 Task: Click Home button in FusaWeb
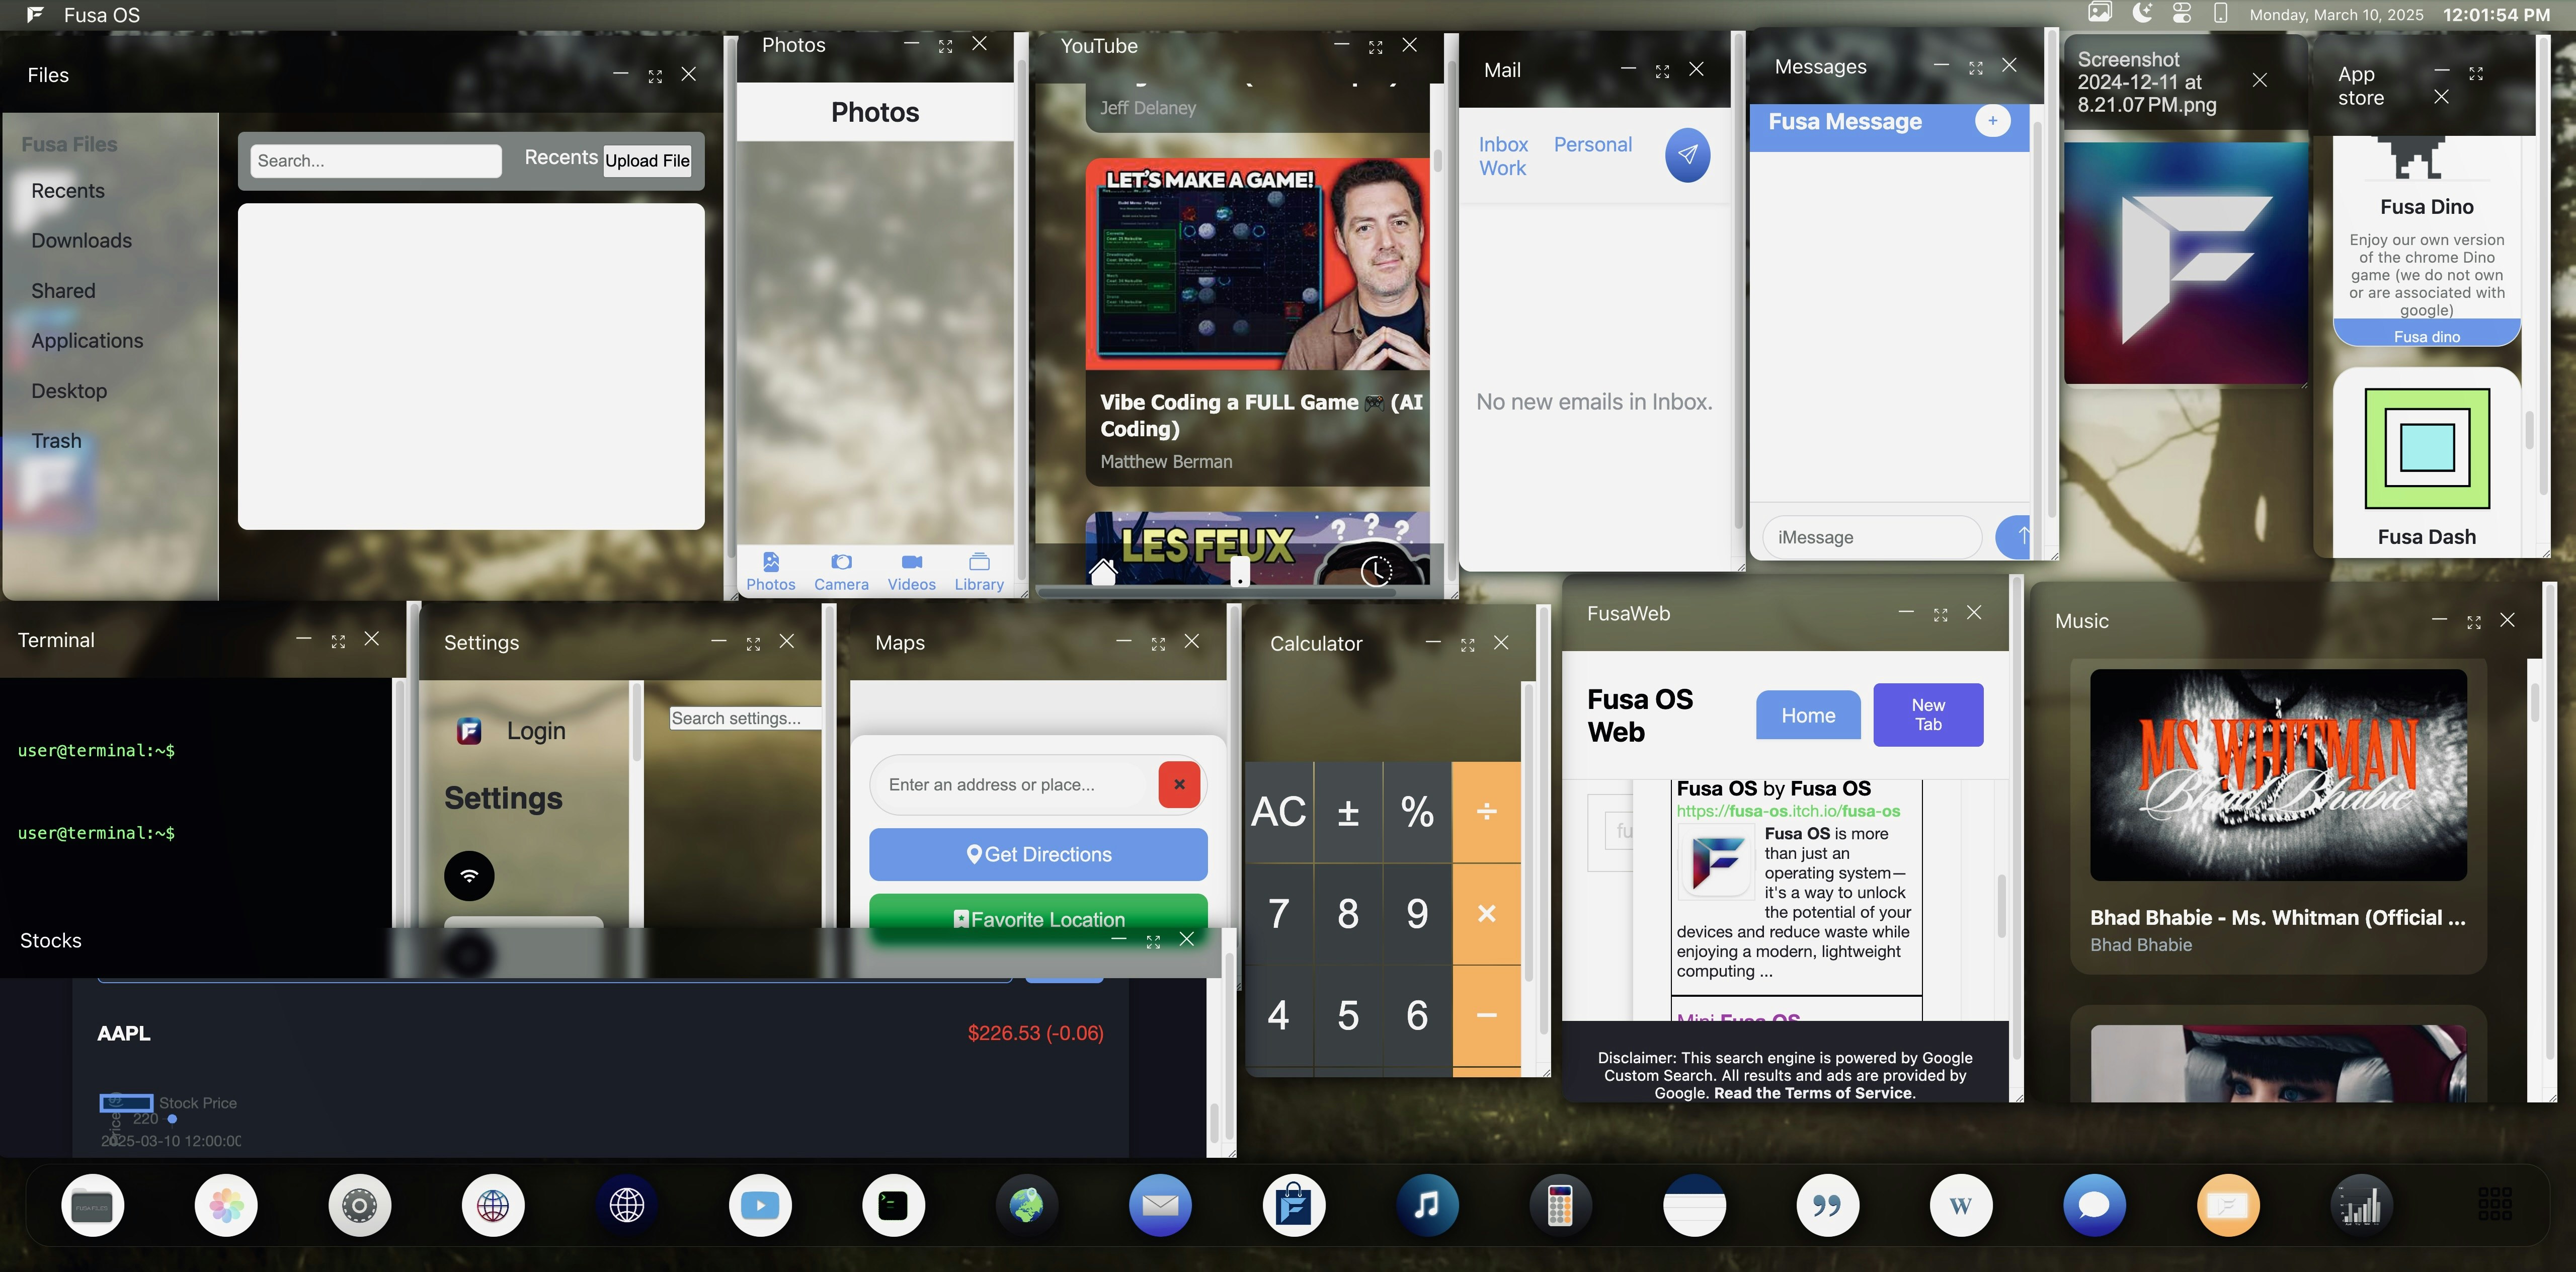click(x=1808, y=716)
